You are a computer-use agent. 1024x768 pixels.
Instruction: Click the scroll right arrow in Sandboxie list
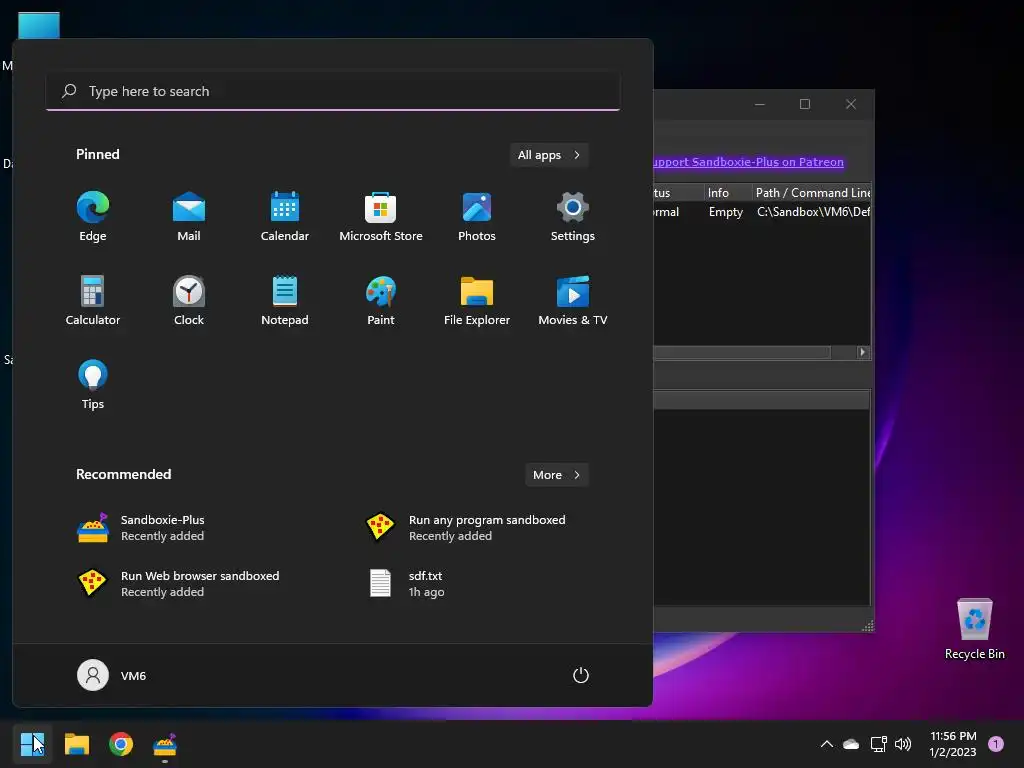pos(863,352)
